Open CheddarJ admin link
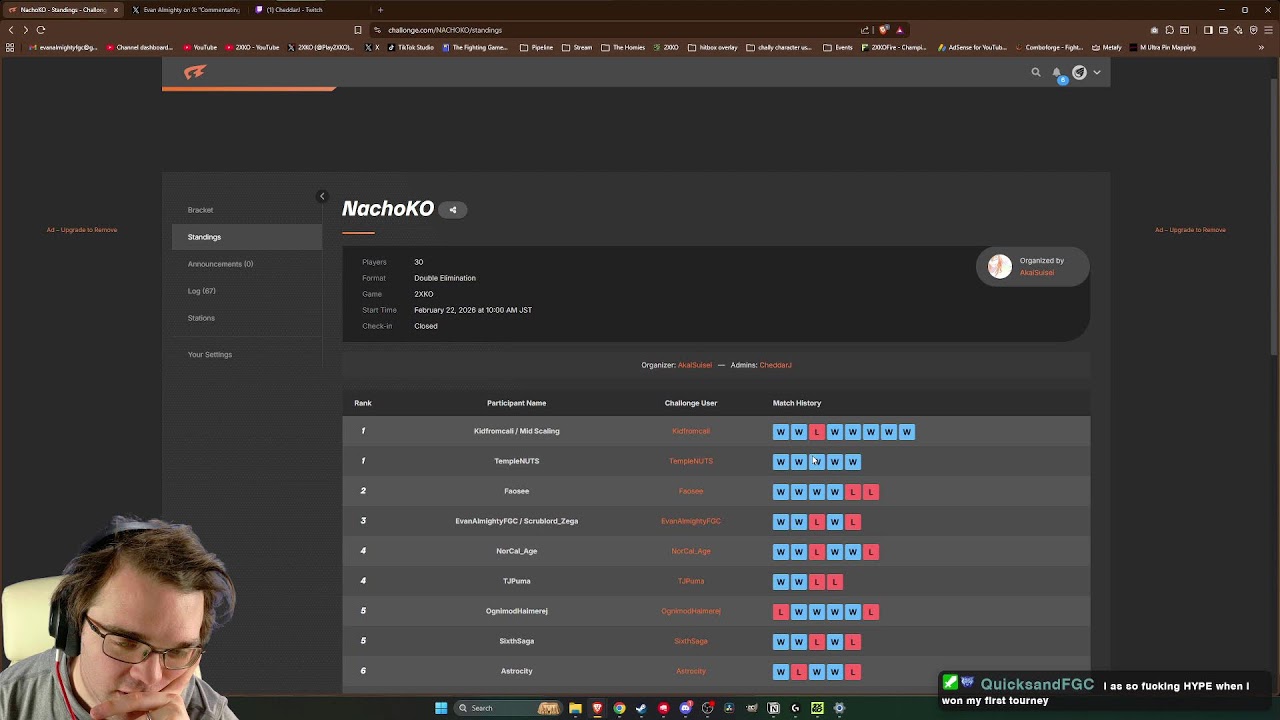This screenshot has width=1280, height=720. (775, 365)
